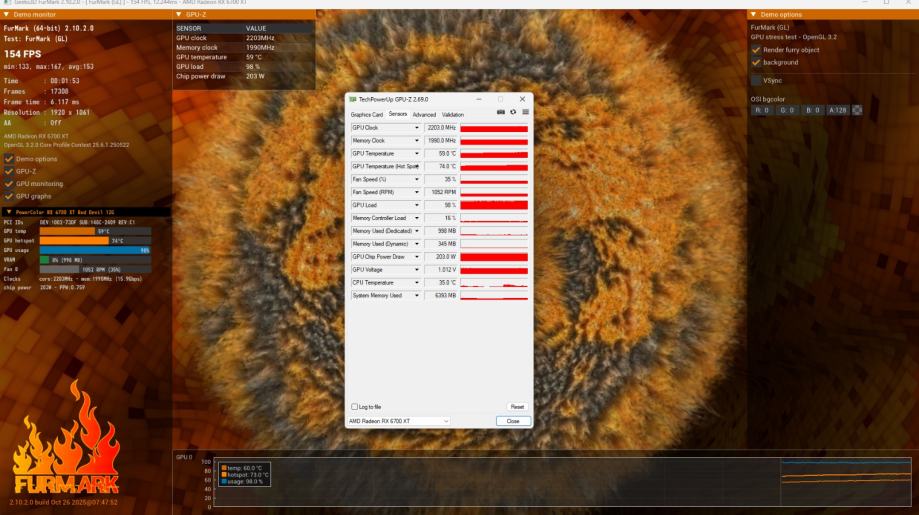
Task: Click the 154 FPS readout
Action: coord(23,54)
